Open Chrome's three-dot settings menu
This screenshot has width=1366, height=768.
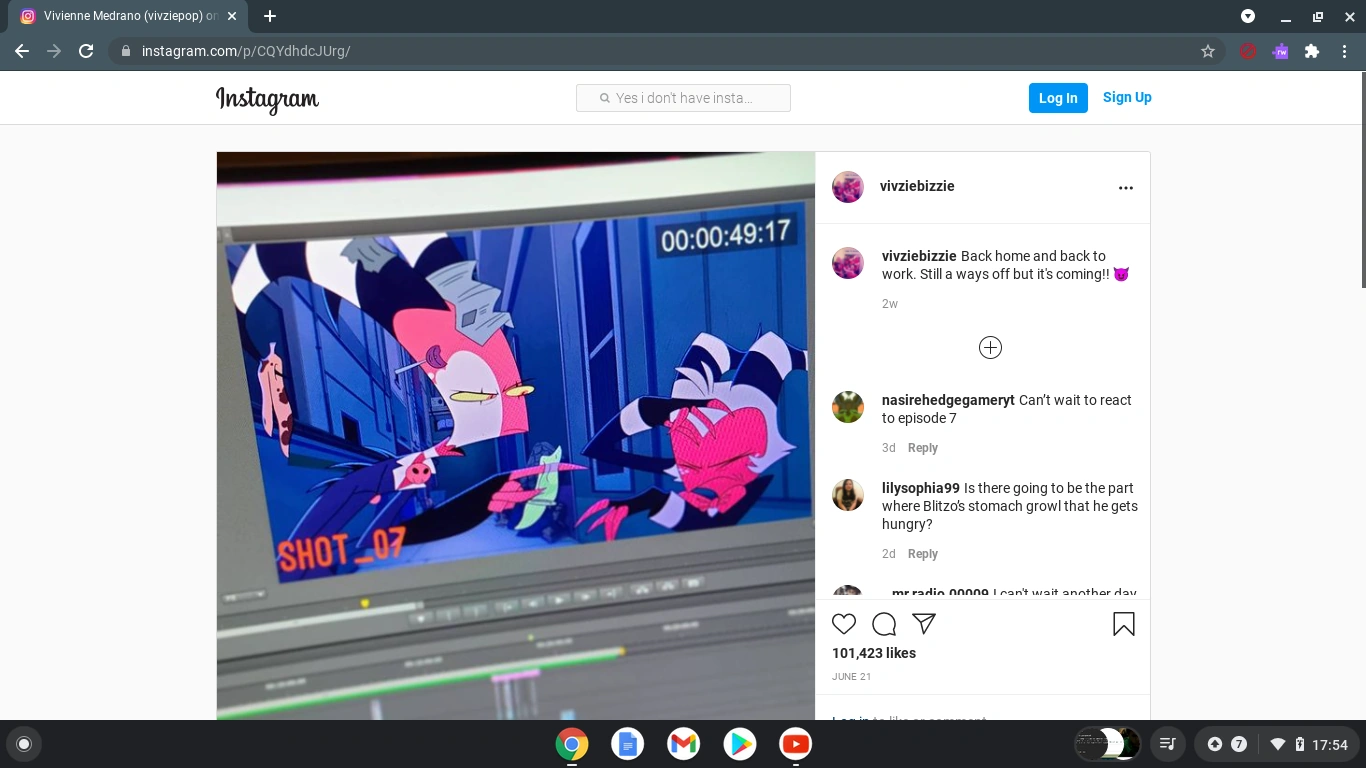point(1344,51)
